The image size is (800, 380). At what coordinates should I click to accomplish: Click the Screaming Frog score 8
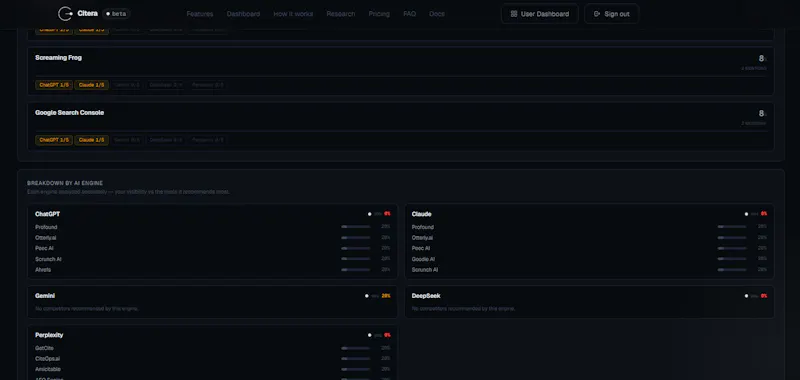click(x=761, y=59)
